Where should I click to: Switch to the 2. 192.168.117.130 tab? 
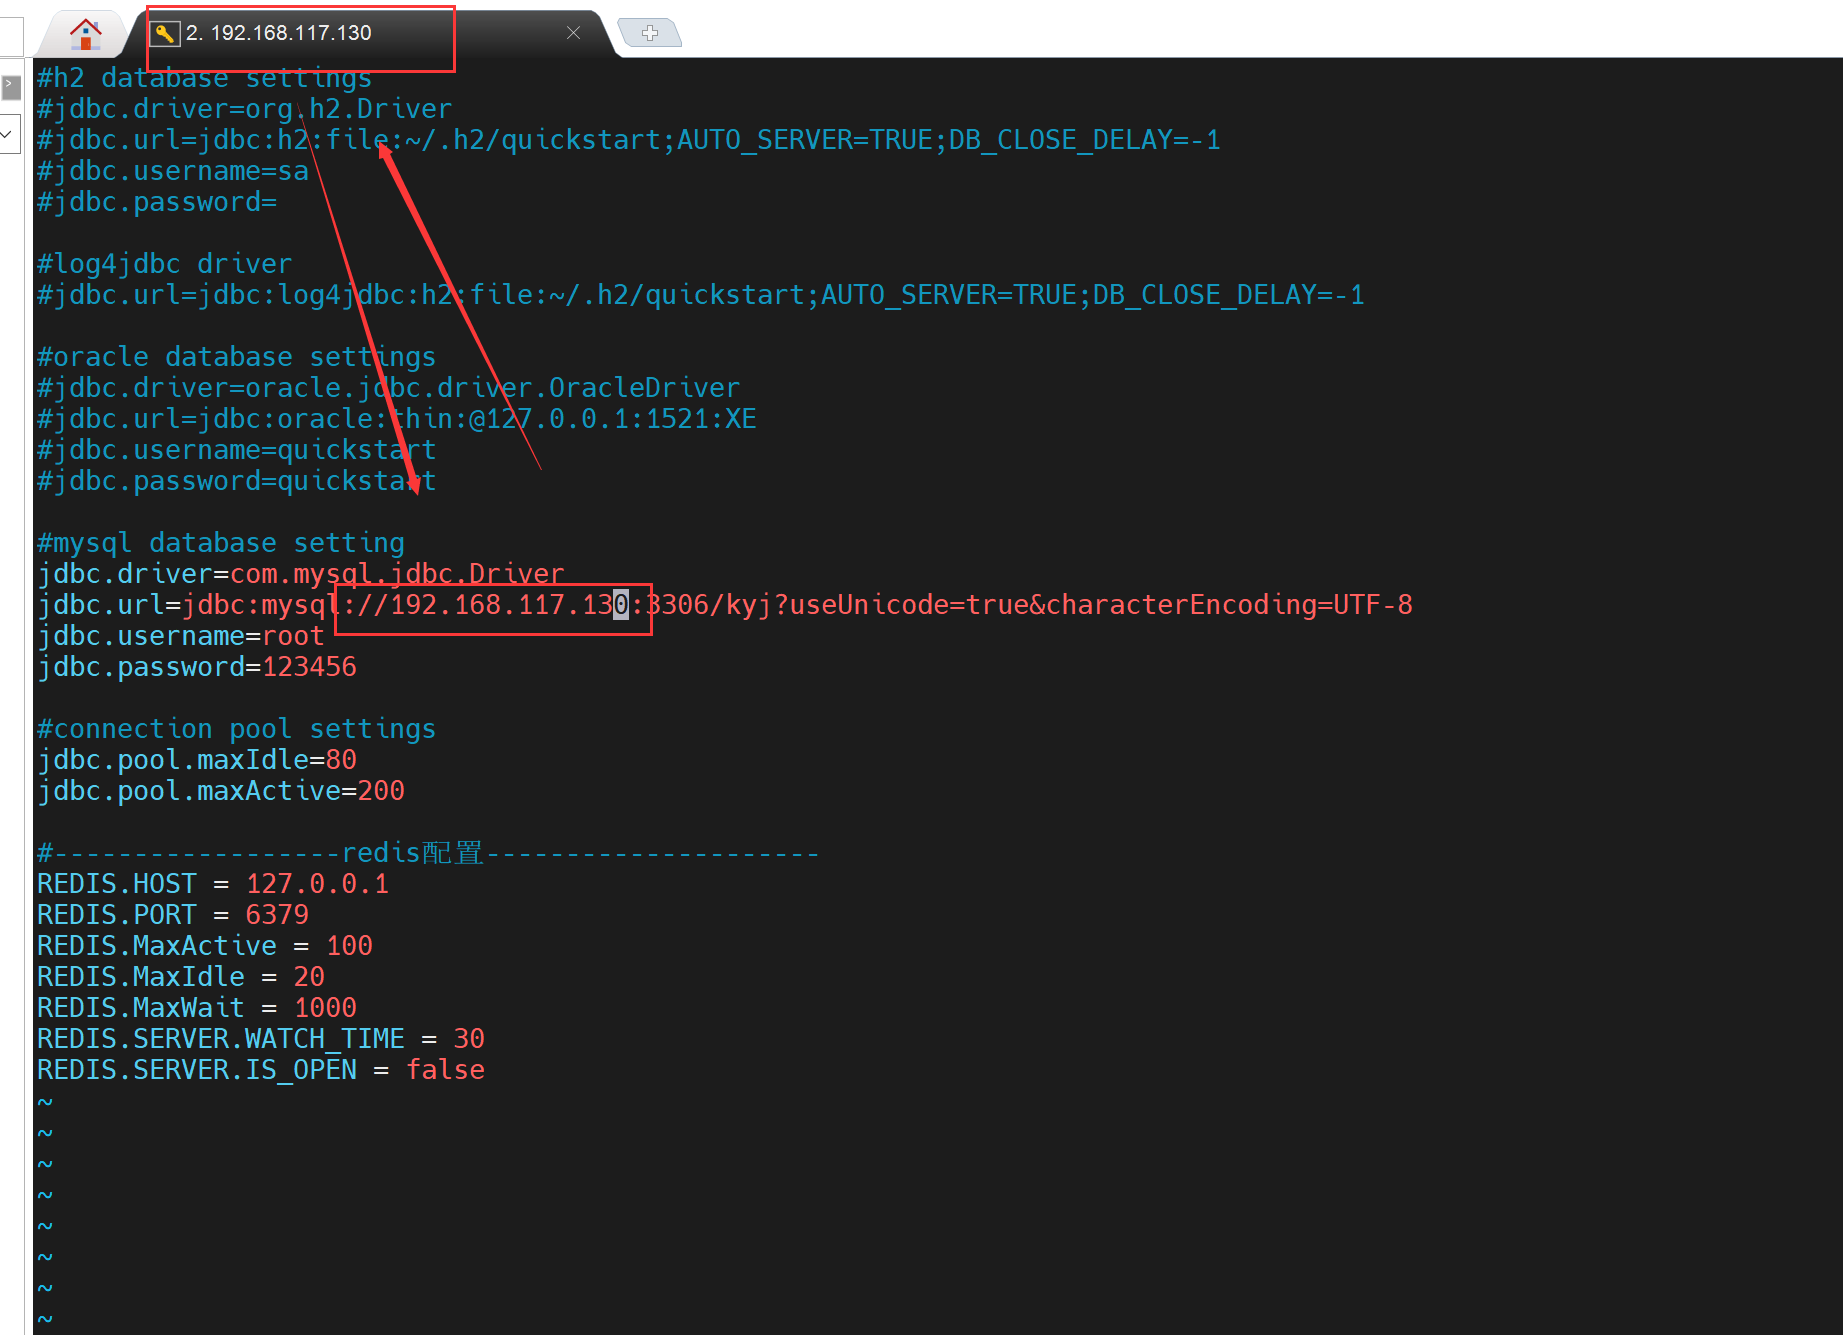[279, 33]
